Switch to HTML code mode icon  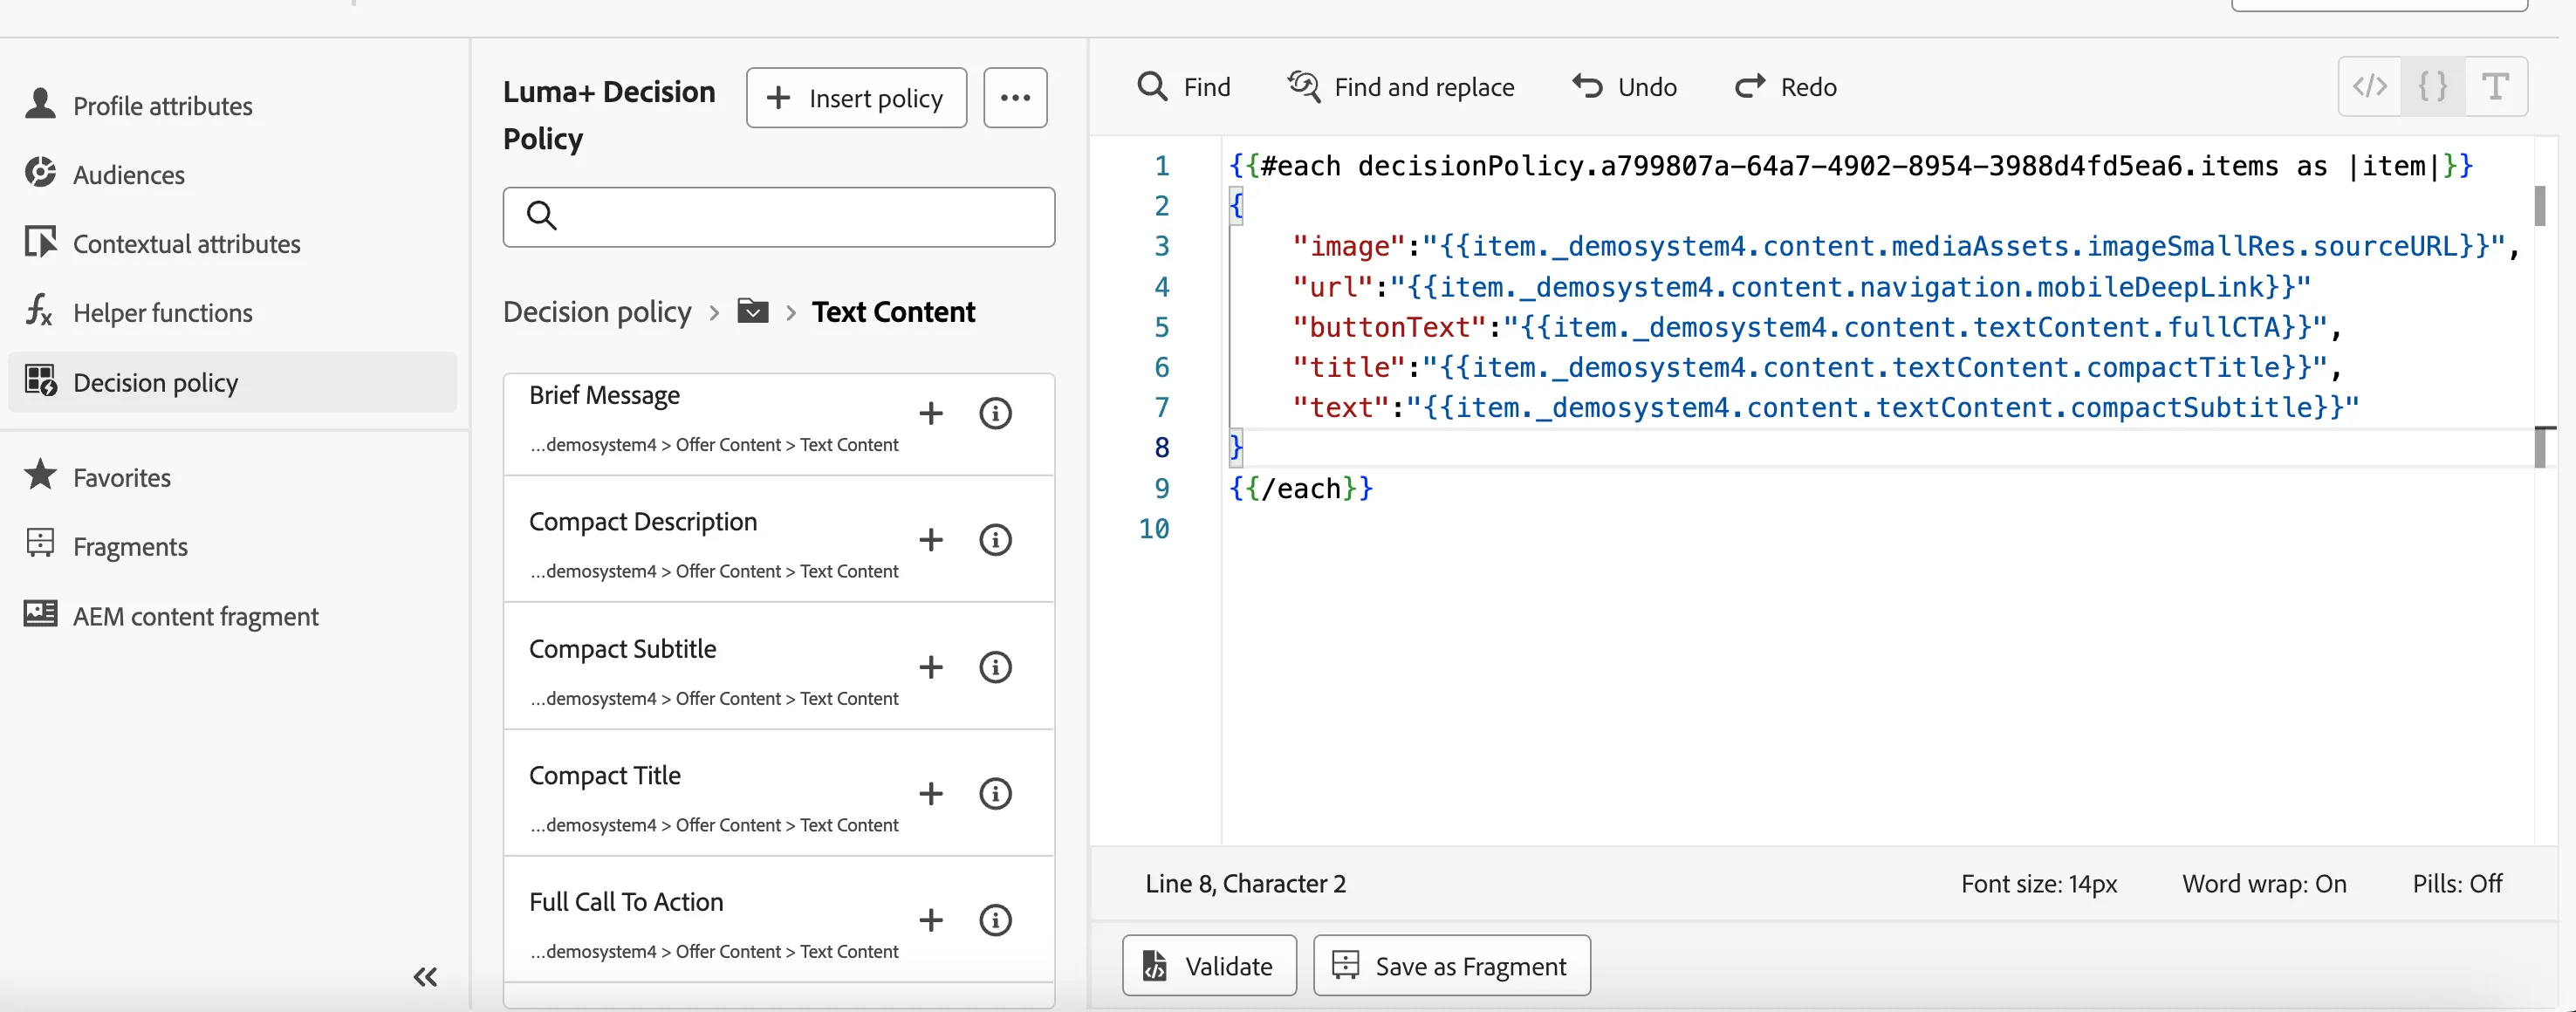coord(2370,87)
